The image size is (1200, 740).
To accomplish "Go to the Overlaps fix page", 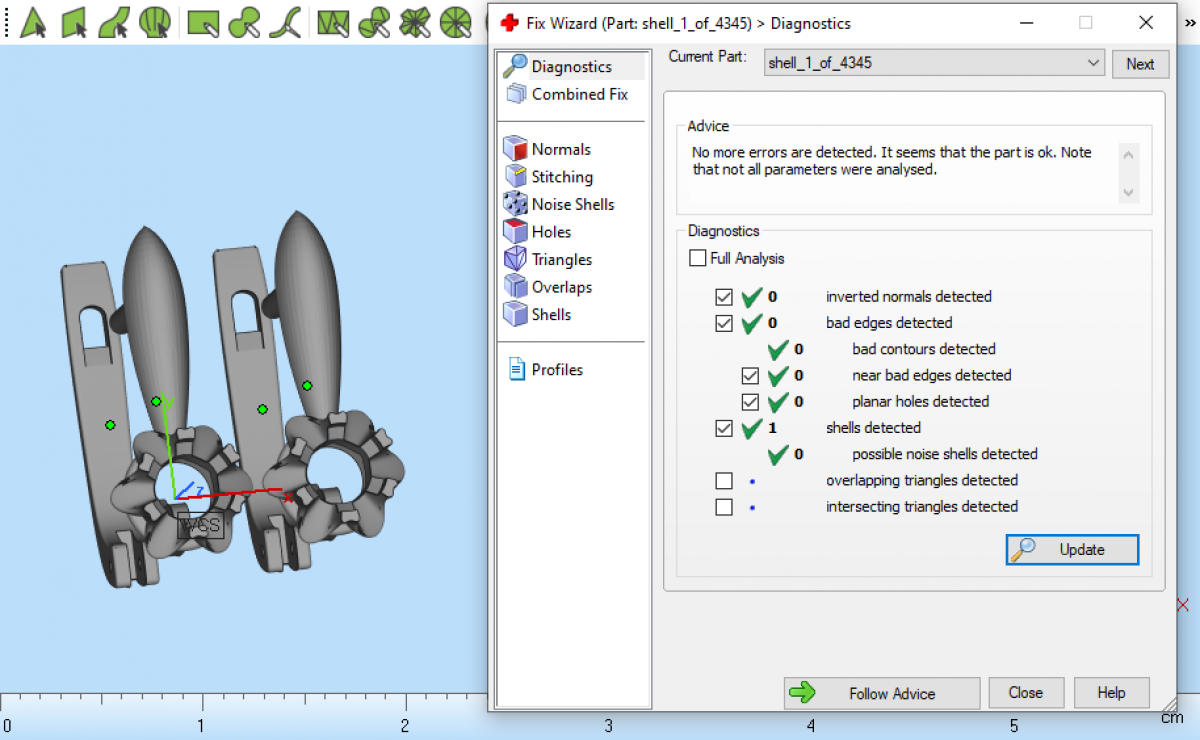I will click(x=561, y=287).
